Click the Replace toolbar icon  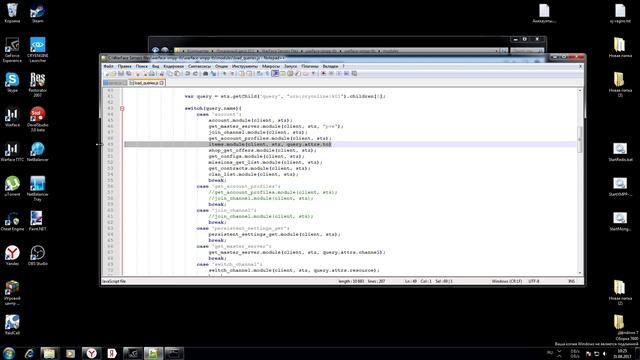(213, 74)
